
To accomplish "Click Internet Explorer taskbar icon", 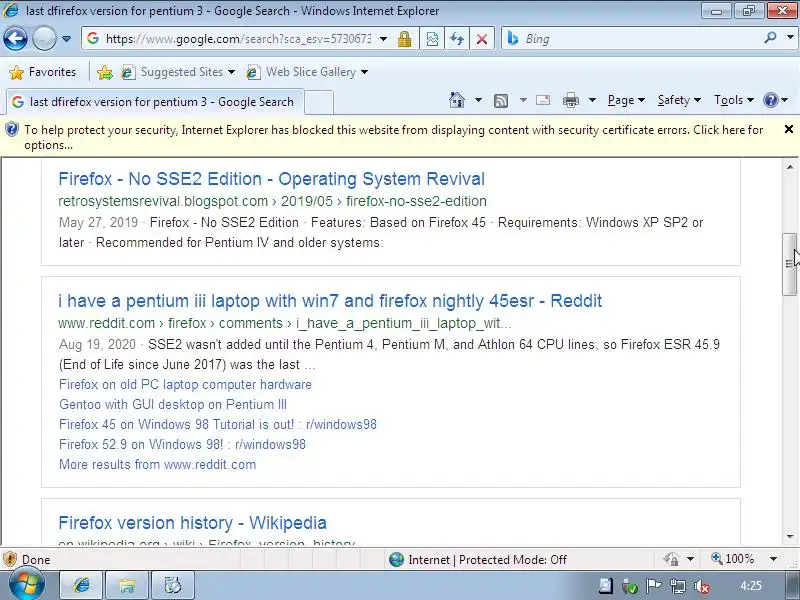I will (82, 585).
